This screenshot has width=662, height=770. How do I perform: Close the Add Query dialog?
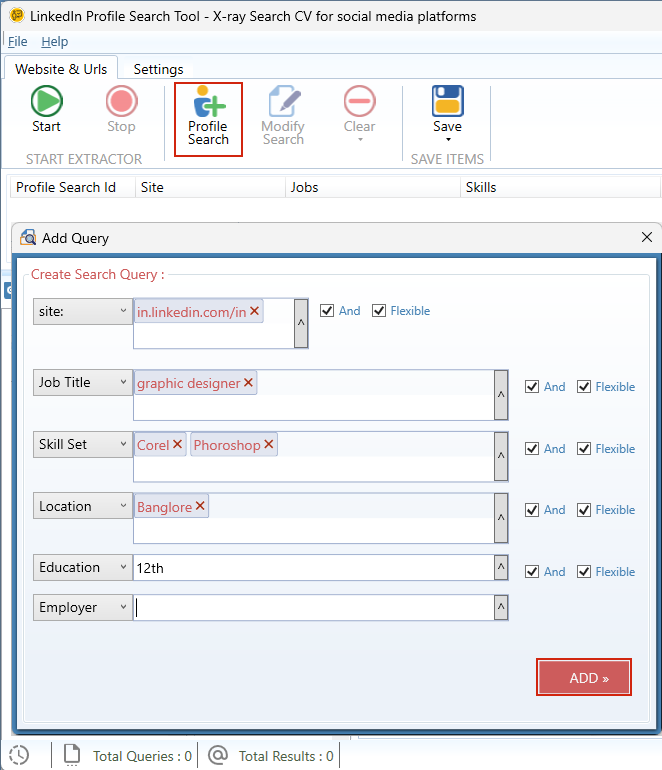tap(647, 237)
